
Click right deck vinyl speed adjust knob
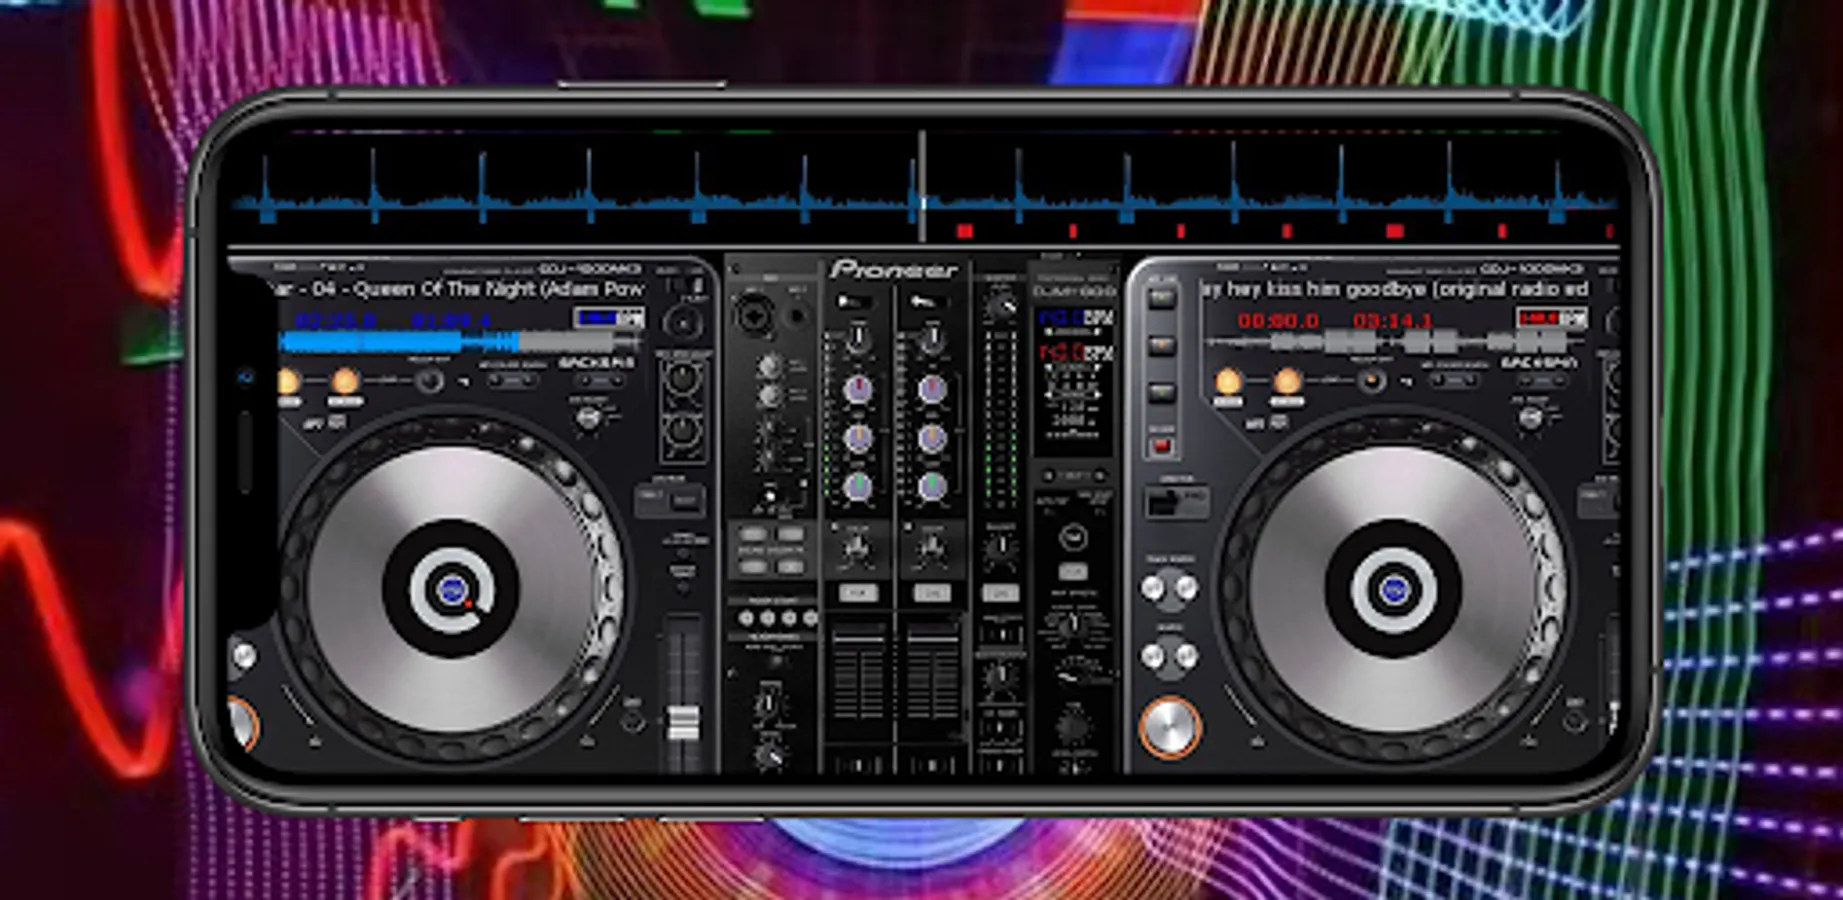1531,418
